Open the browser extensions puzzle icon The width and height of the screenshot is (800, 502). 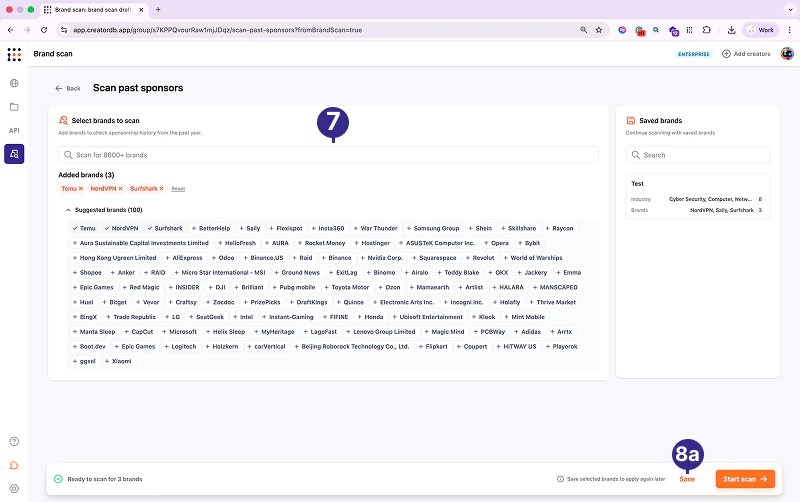coord(707,30)
